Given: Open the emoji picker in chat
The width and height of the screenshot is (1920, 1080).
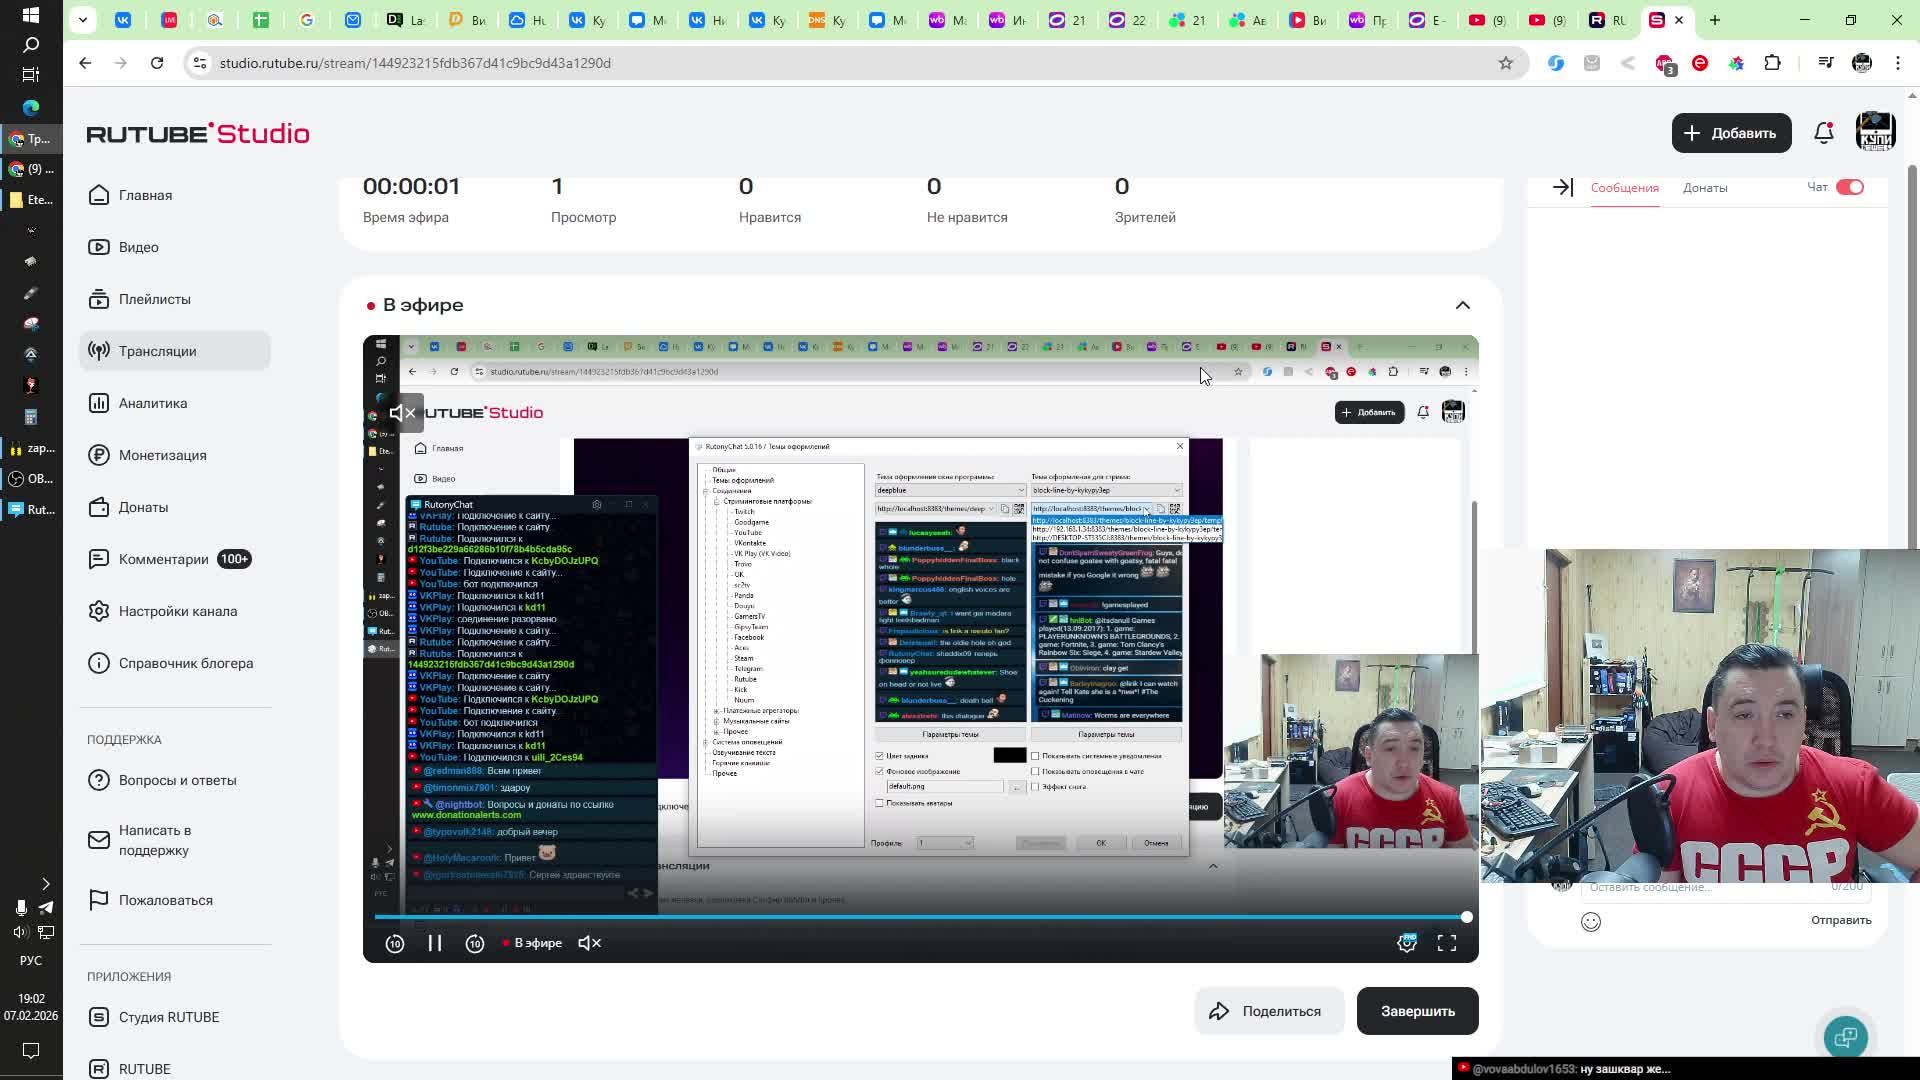Looking at the screenshot, I should tap(1590, 921).
